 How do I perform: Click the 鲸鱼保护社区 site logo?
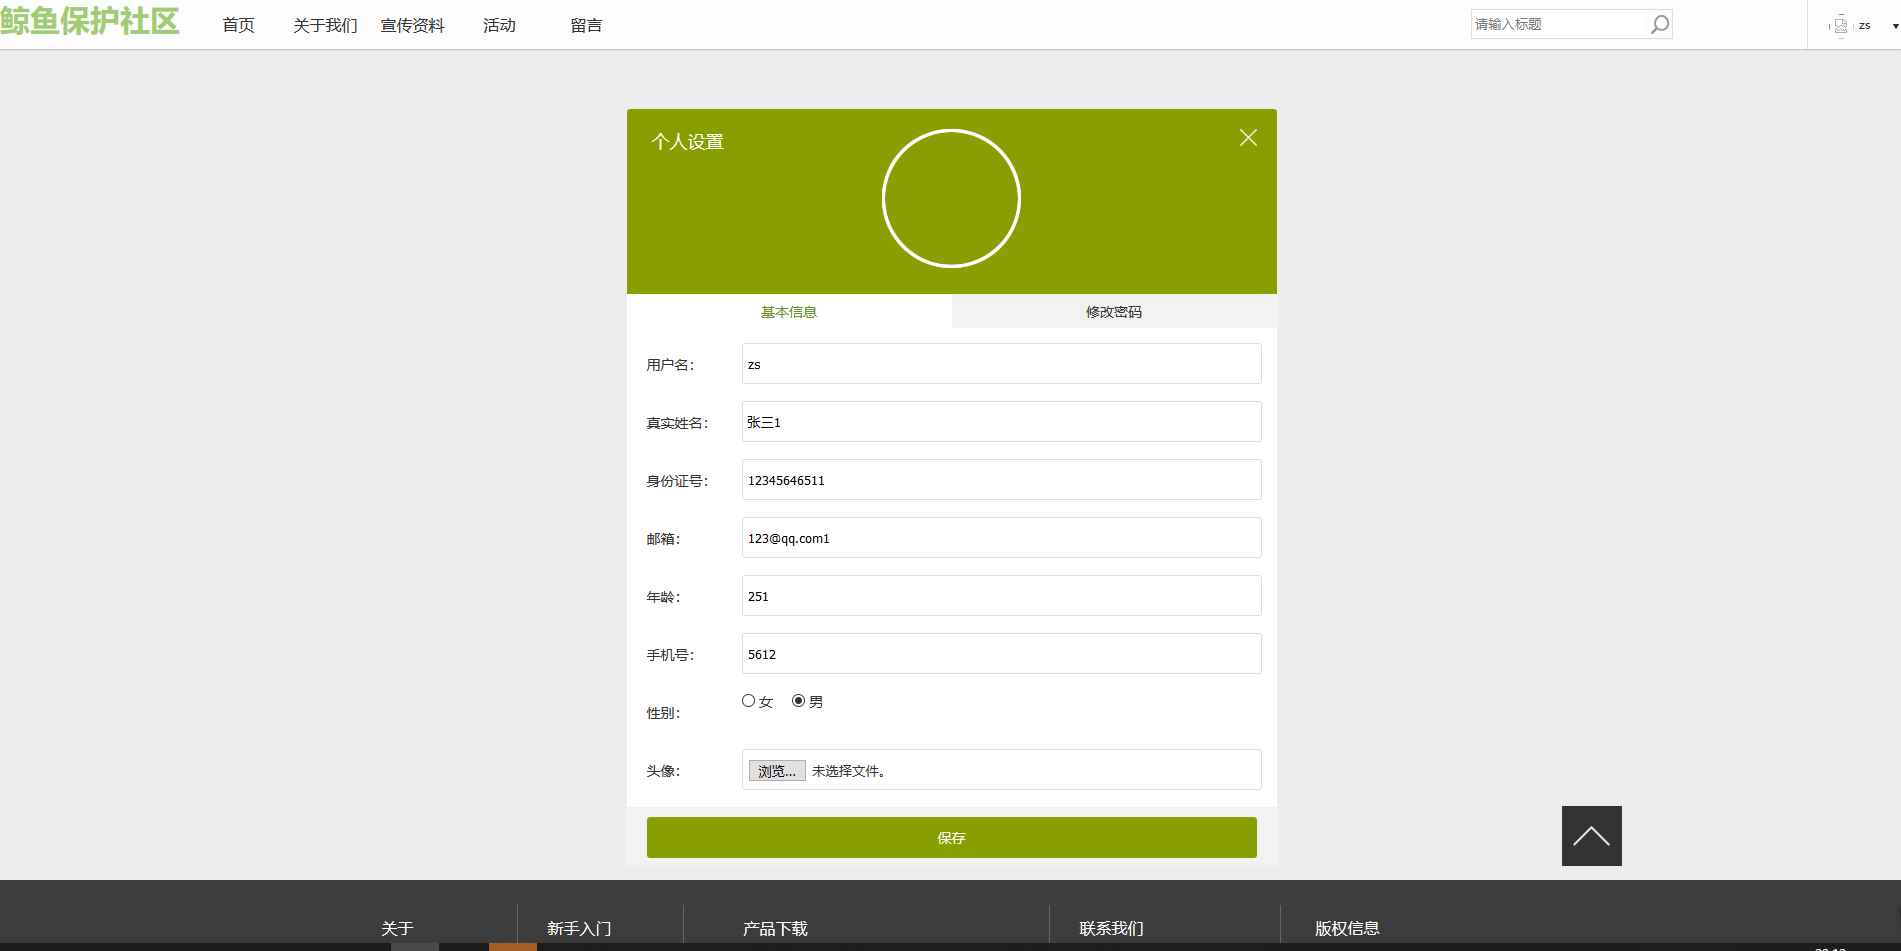pyautogui.click(x=90, y=20)
